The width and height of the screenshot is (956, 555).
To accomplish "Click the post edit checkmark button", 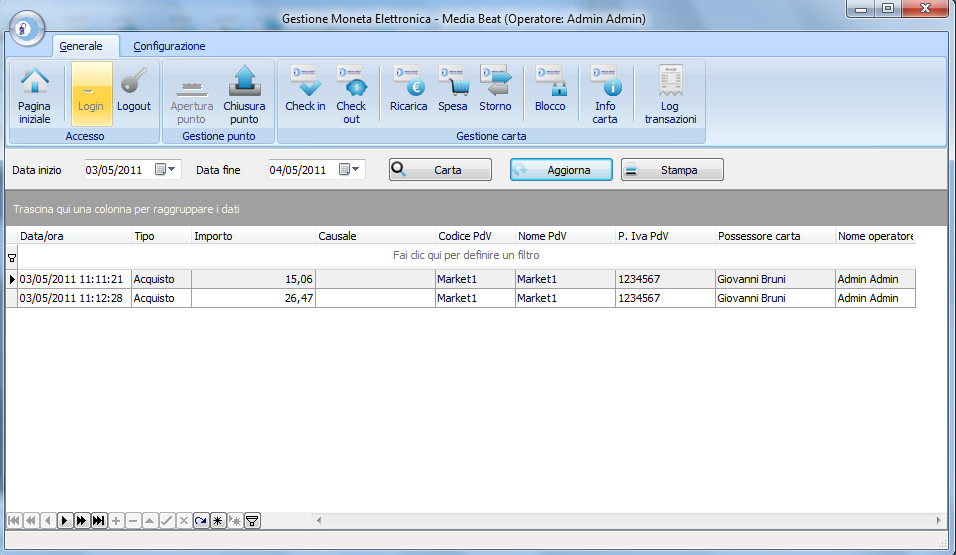I will point(167,521).
